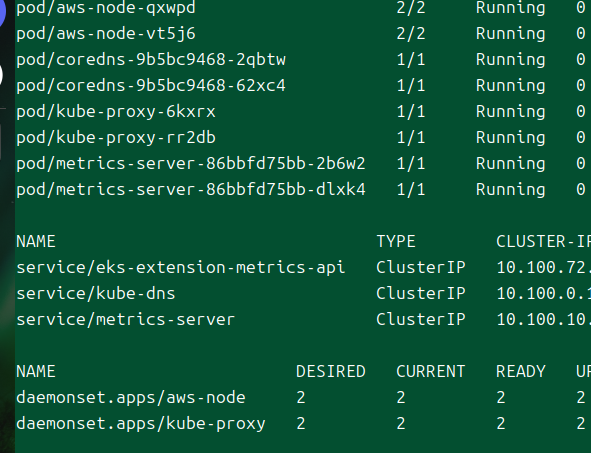Click 1/1 ready value for kube-proxy-6kxrx
This screenshot has width=591, height=453.
click(x=411, y=112)
